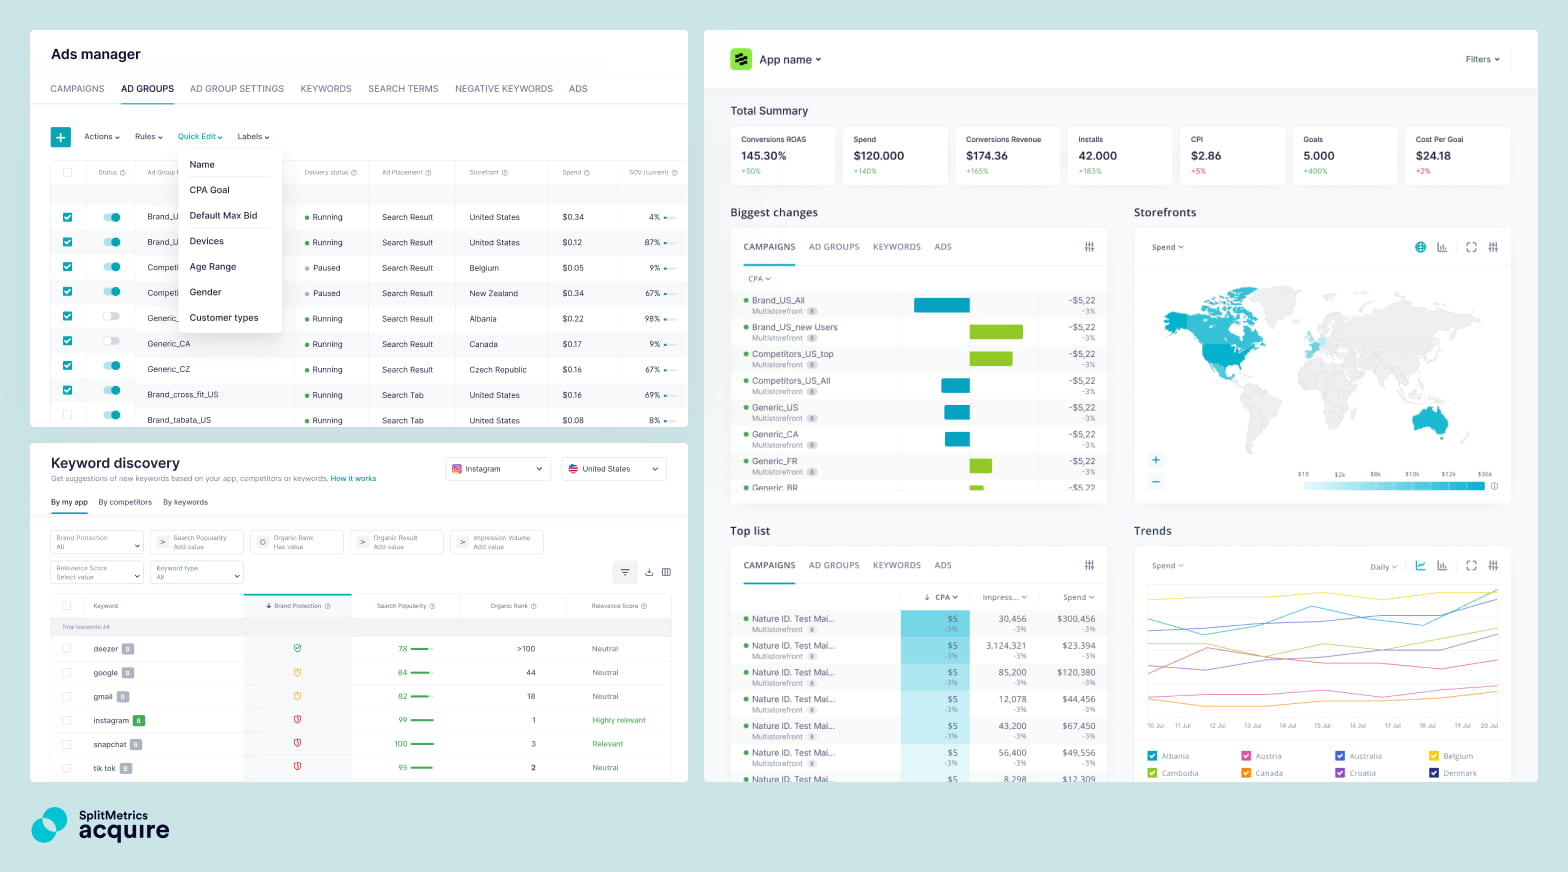Expand the Filters dropdown
Screen dimensions: 1568x872
(x=1482, y=60)
